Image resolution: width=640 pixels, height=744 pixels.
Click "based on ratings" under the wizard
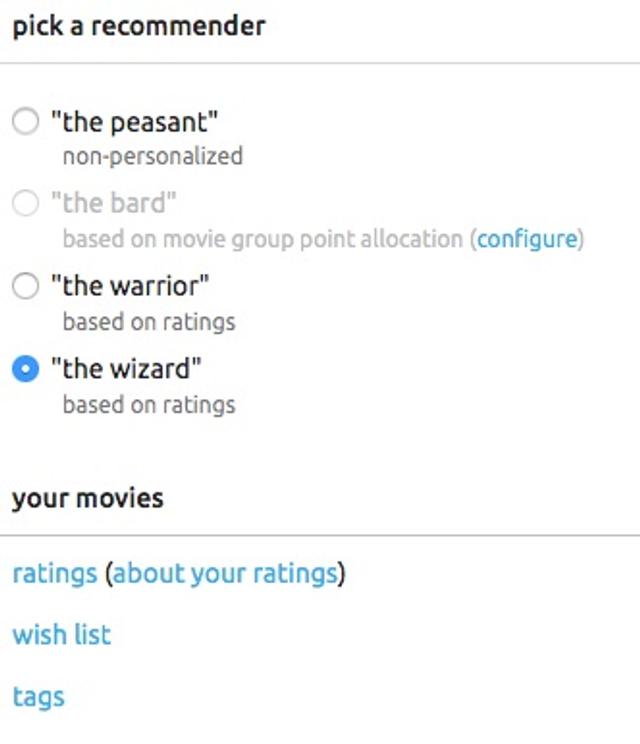149,405
